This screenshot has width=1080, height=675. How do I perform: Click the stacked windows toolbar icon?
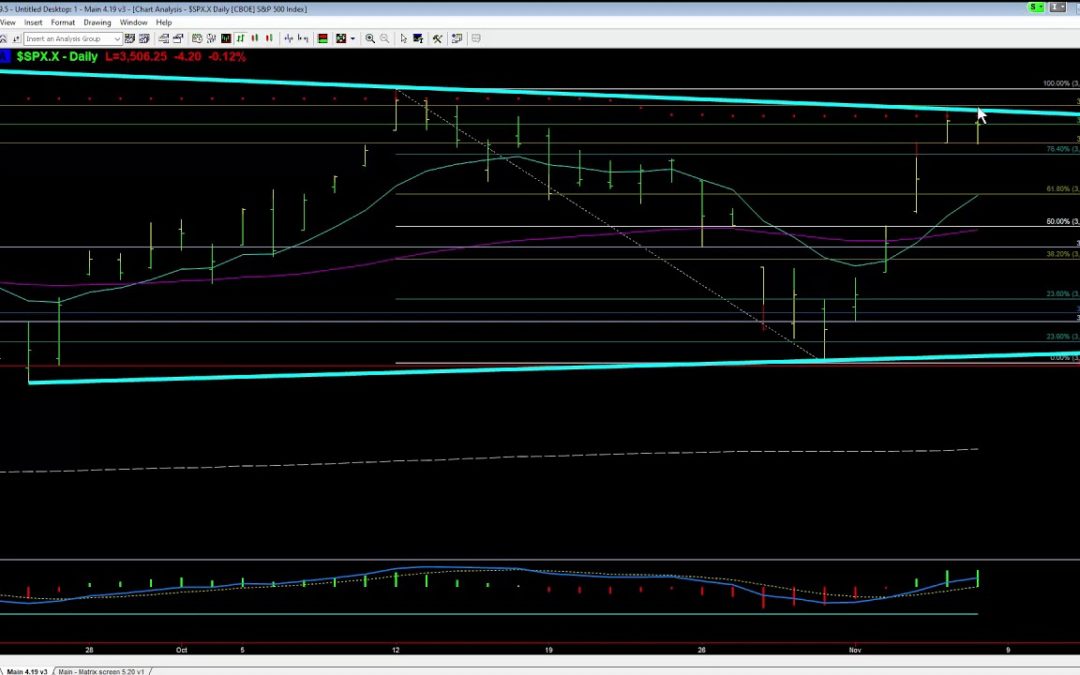[x=163, y=39]
